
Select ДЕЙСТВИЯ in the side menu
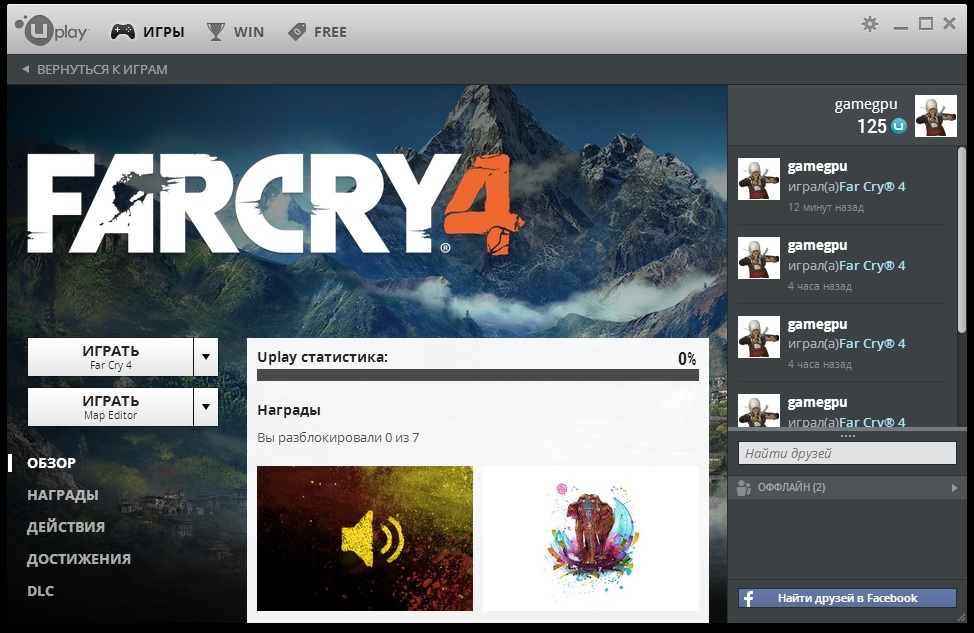tap(66, 527)
